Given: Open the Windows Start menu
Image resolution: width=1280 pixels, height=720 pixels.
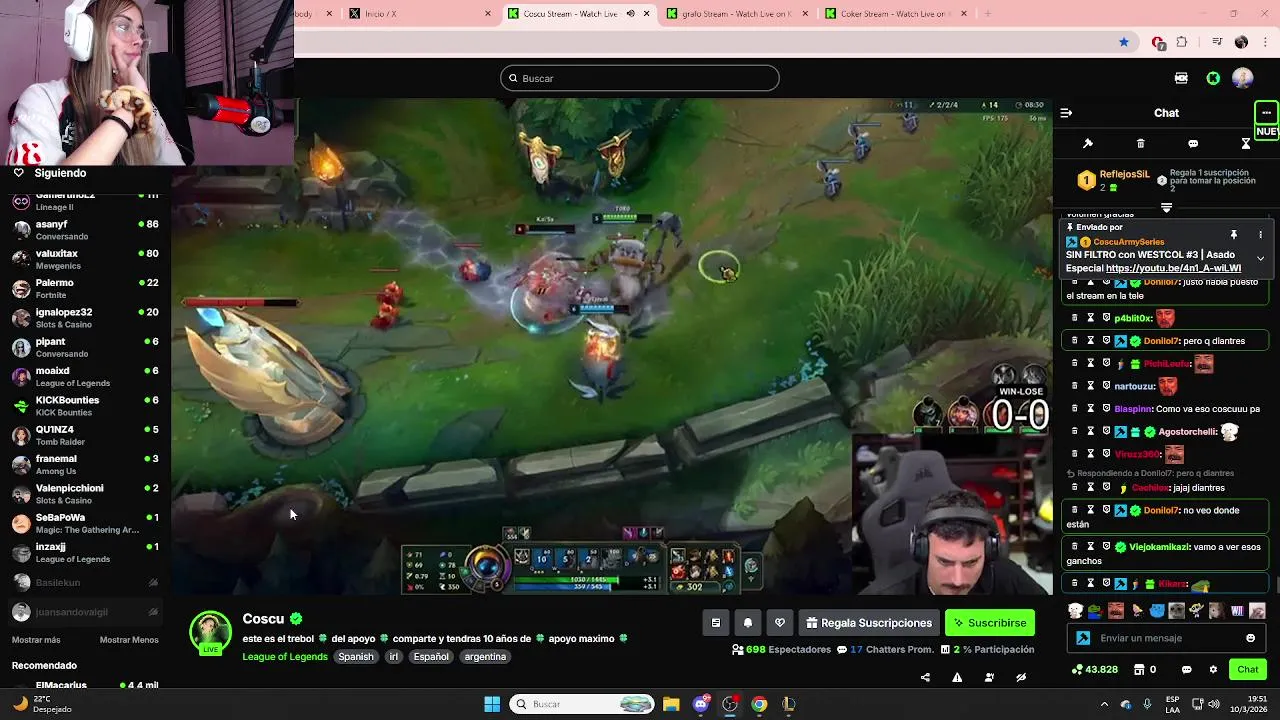Looking at the screenshot, I should [x=492, y=704].
